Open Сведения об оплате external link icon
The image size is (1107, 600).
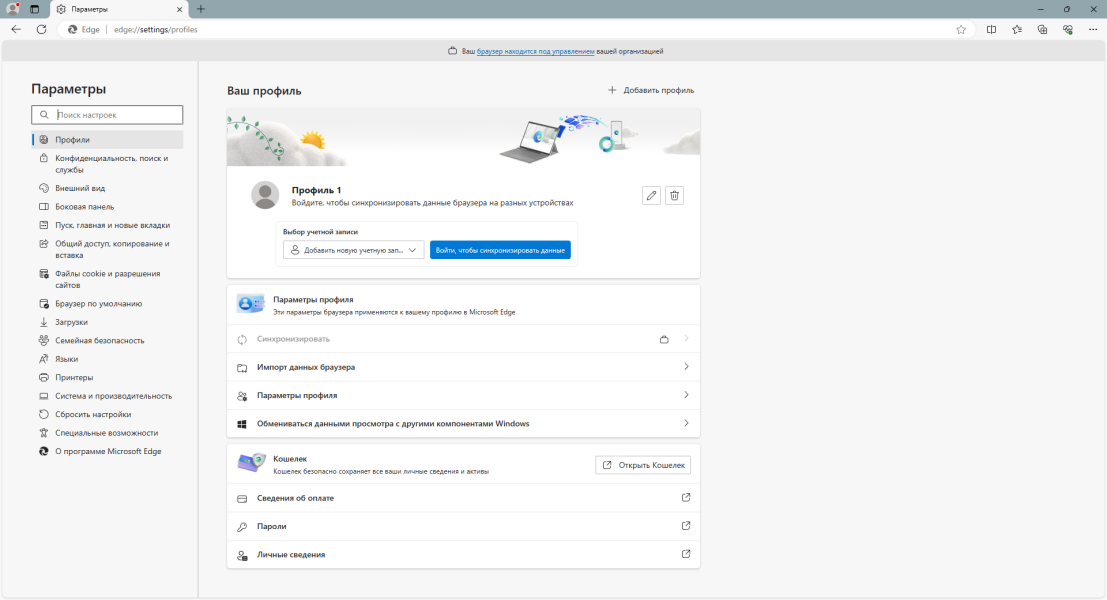point(686,498)
